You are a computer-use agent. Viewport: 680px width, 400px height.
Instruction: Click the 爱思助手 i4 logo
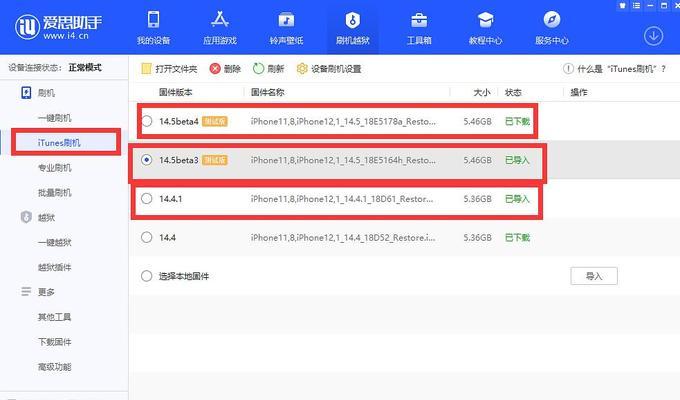click(58, 27)
